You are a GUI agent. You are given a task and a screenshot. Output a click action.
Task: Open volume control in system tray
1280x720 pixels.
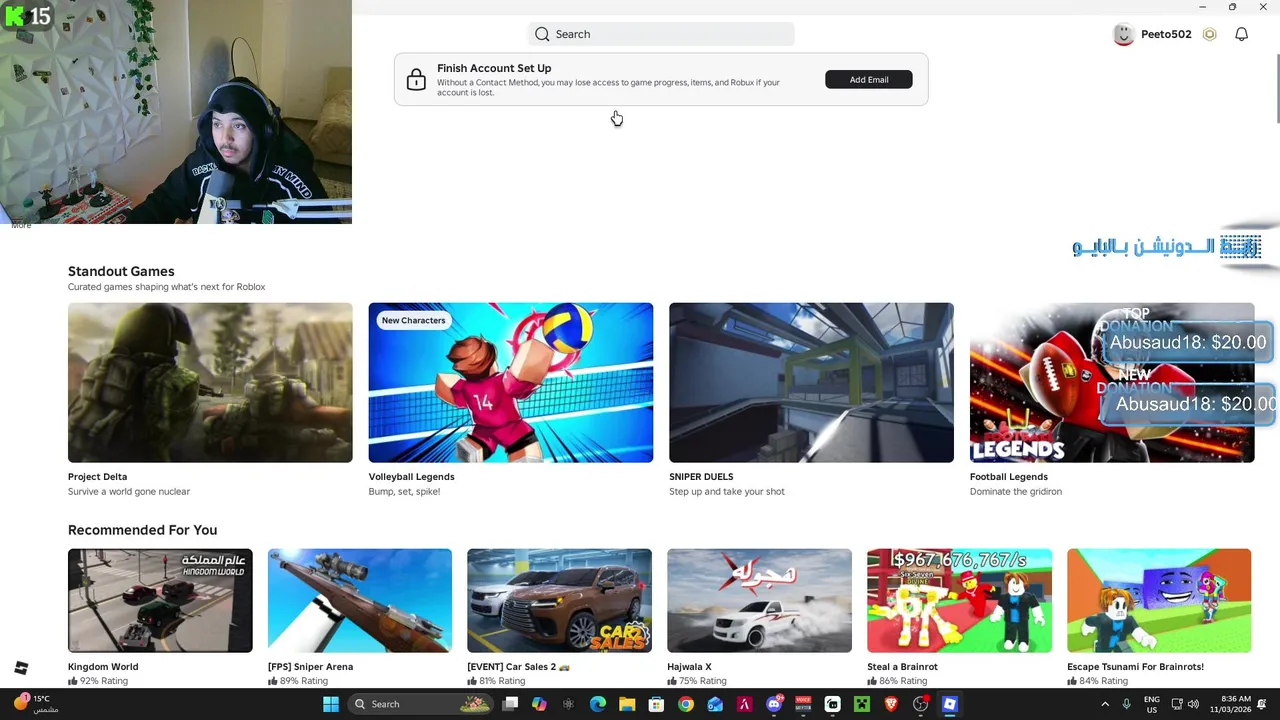(x=1193, y=704)
